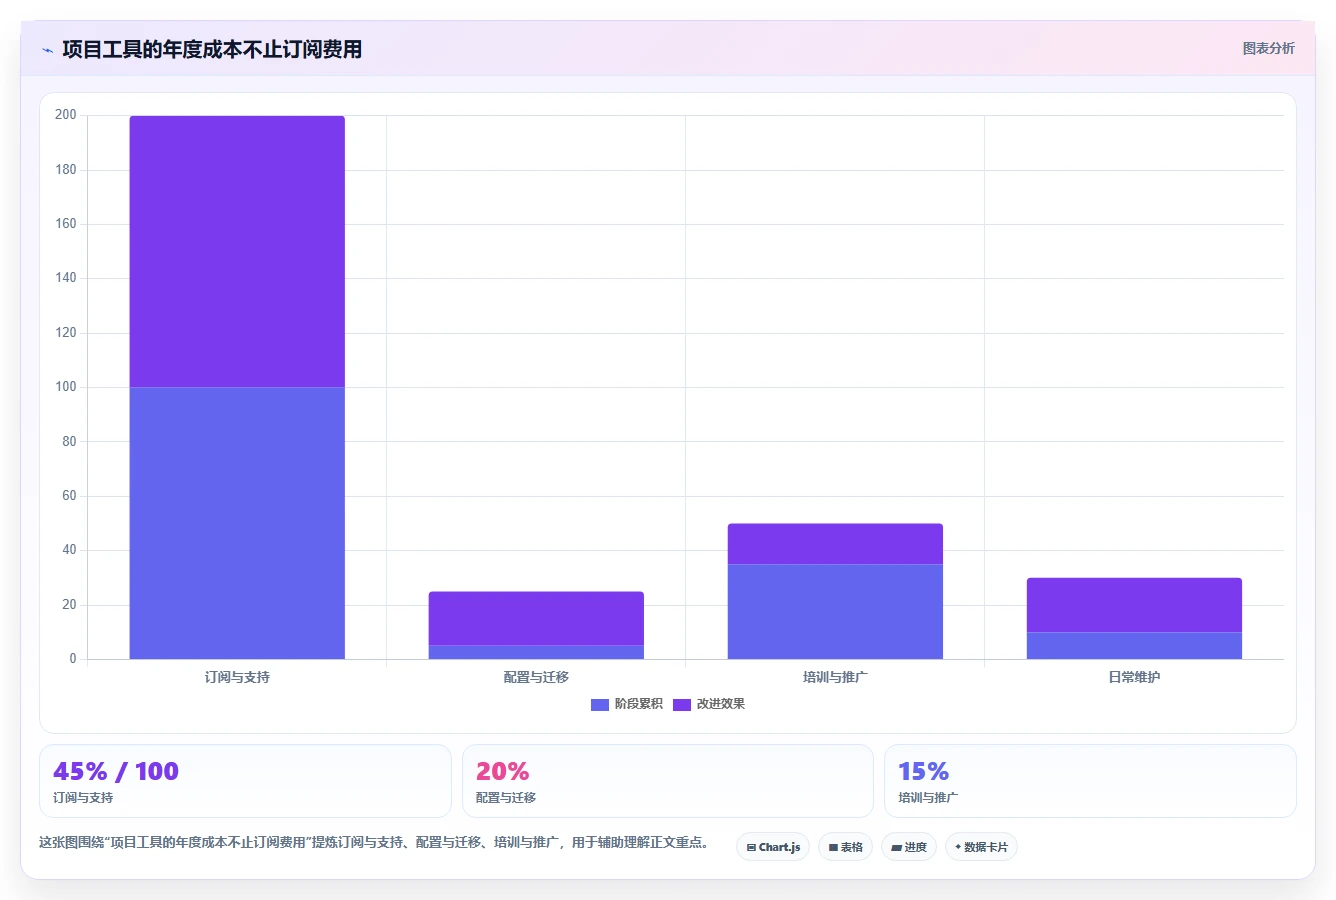Click the 培训与推广 x-axis label
Screen dimensions: 1336x900
[835, 677]
